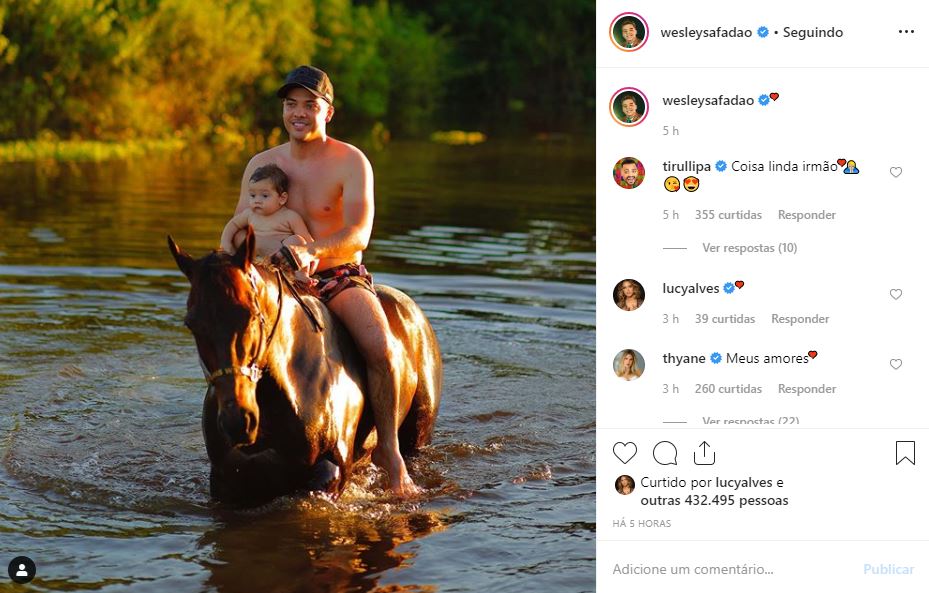Image resolution: width=929 pixels, height=593 pixels.
Task: Click the Seguindo following button
Action: pyautogui.click(x=812, y=32)
